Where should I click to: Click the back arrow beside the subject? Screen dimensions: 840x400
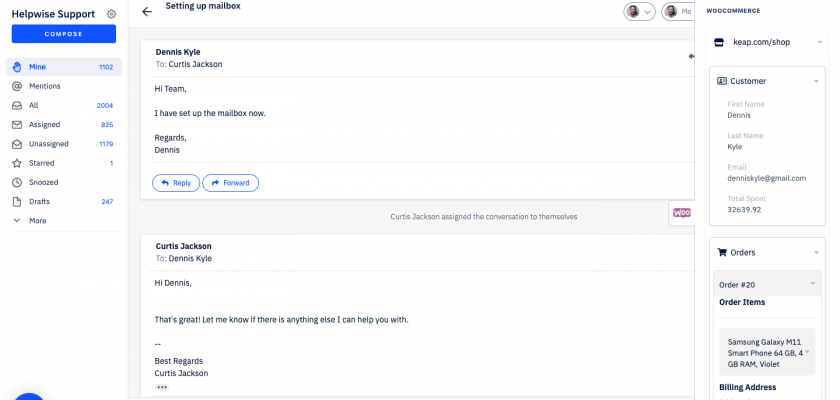pos(147,12)
